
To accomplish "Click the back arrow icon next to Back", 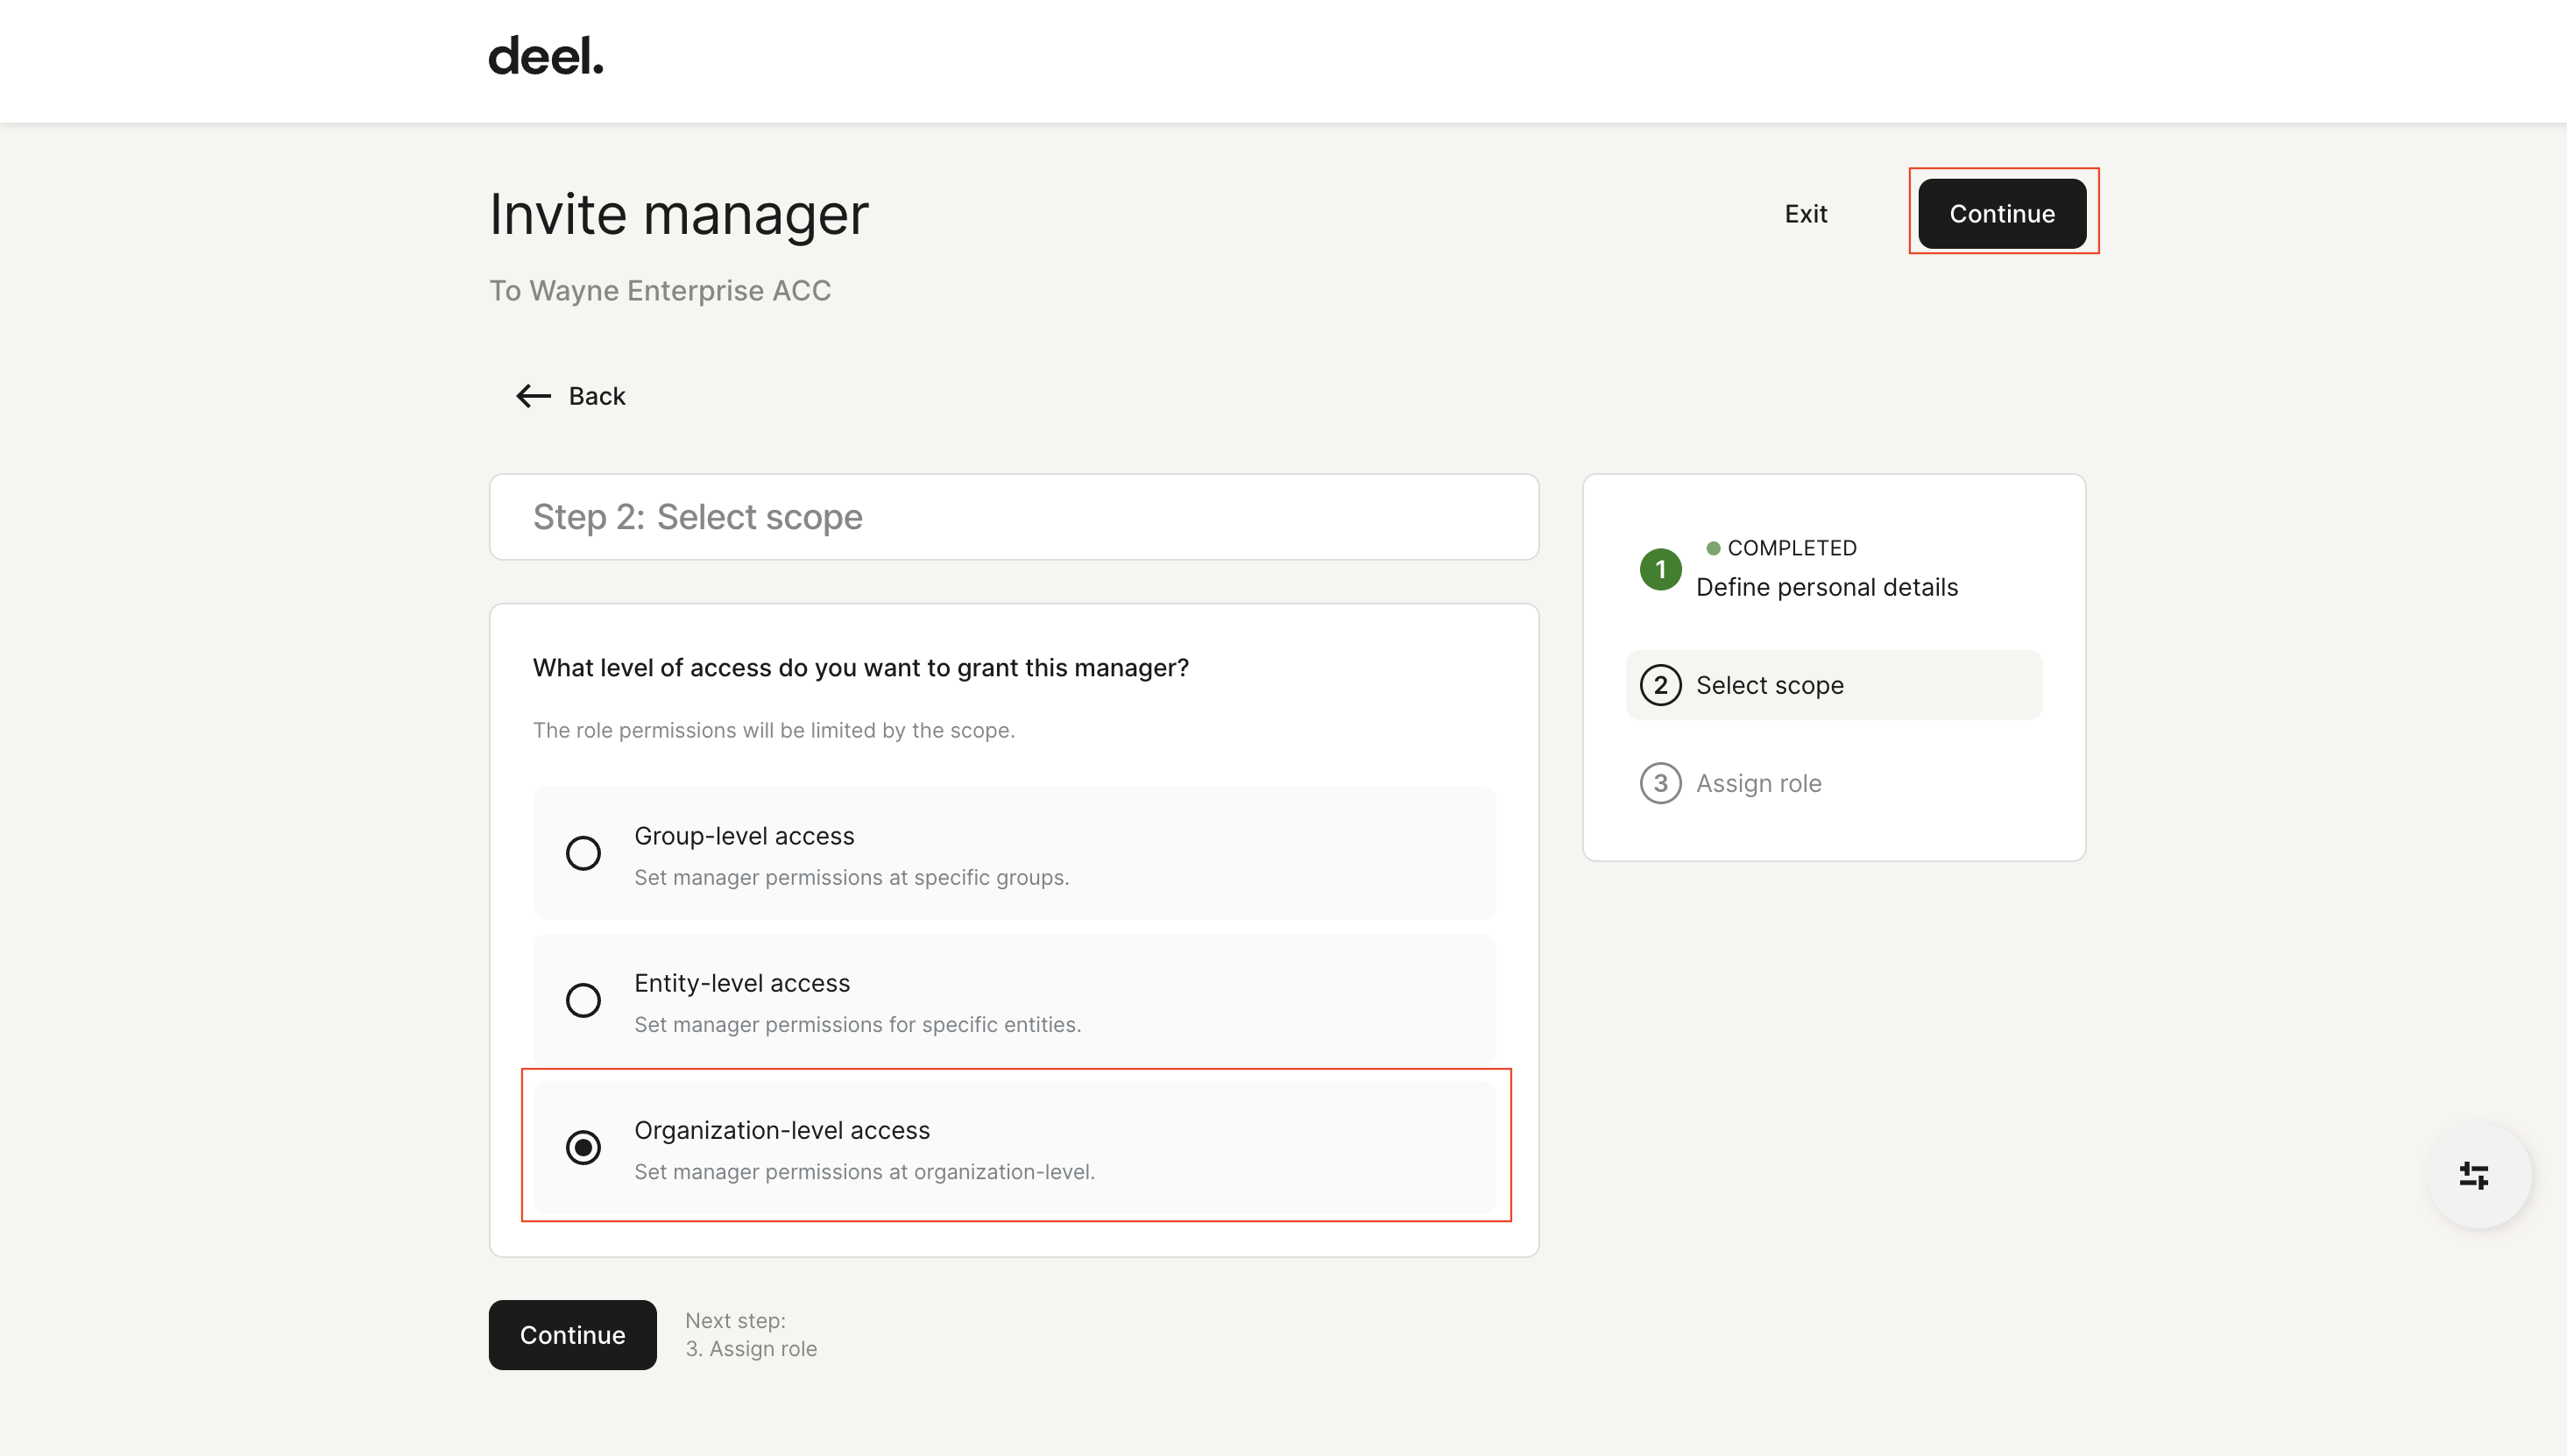I will tap(531, 396).
